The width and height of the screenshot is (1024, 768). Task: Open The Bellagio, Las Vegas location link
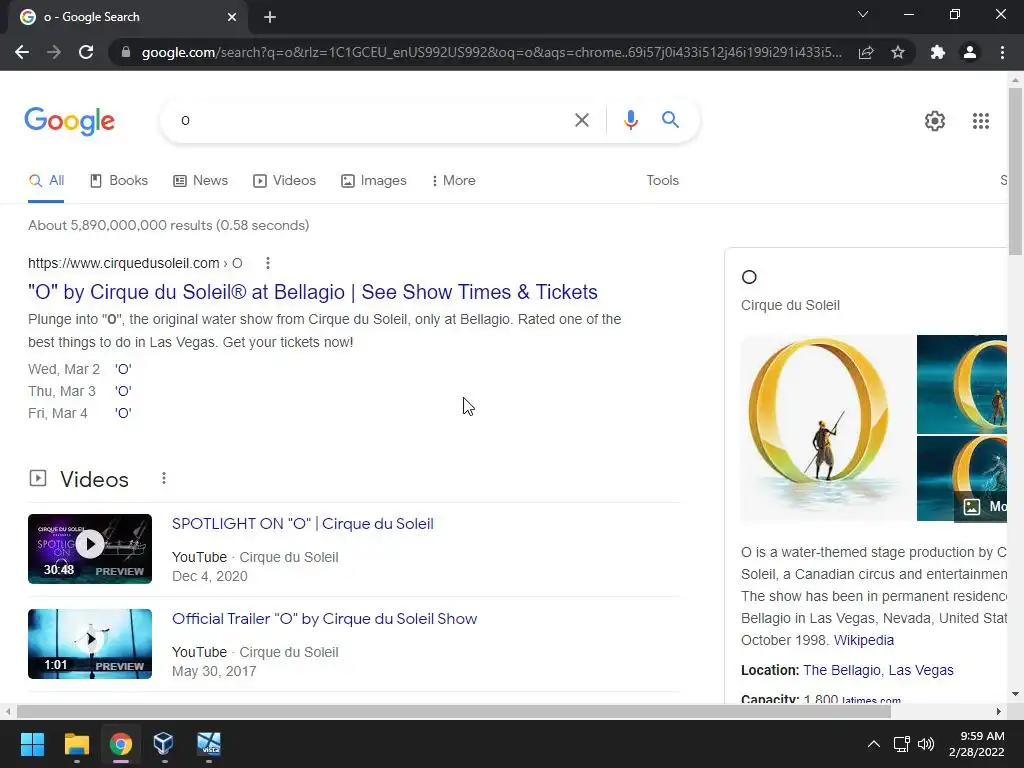(878, 671)
